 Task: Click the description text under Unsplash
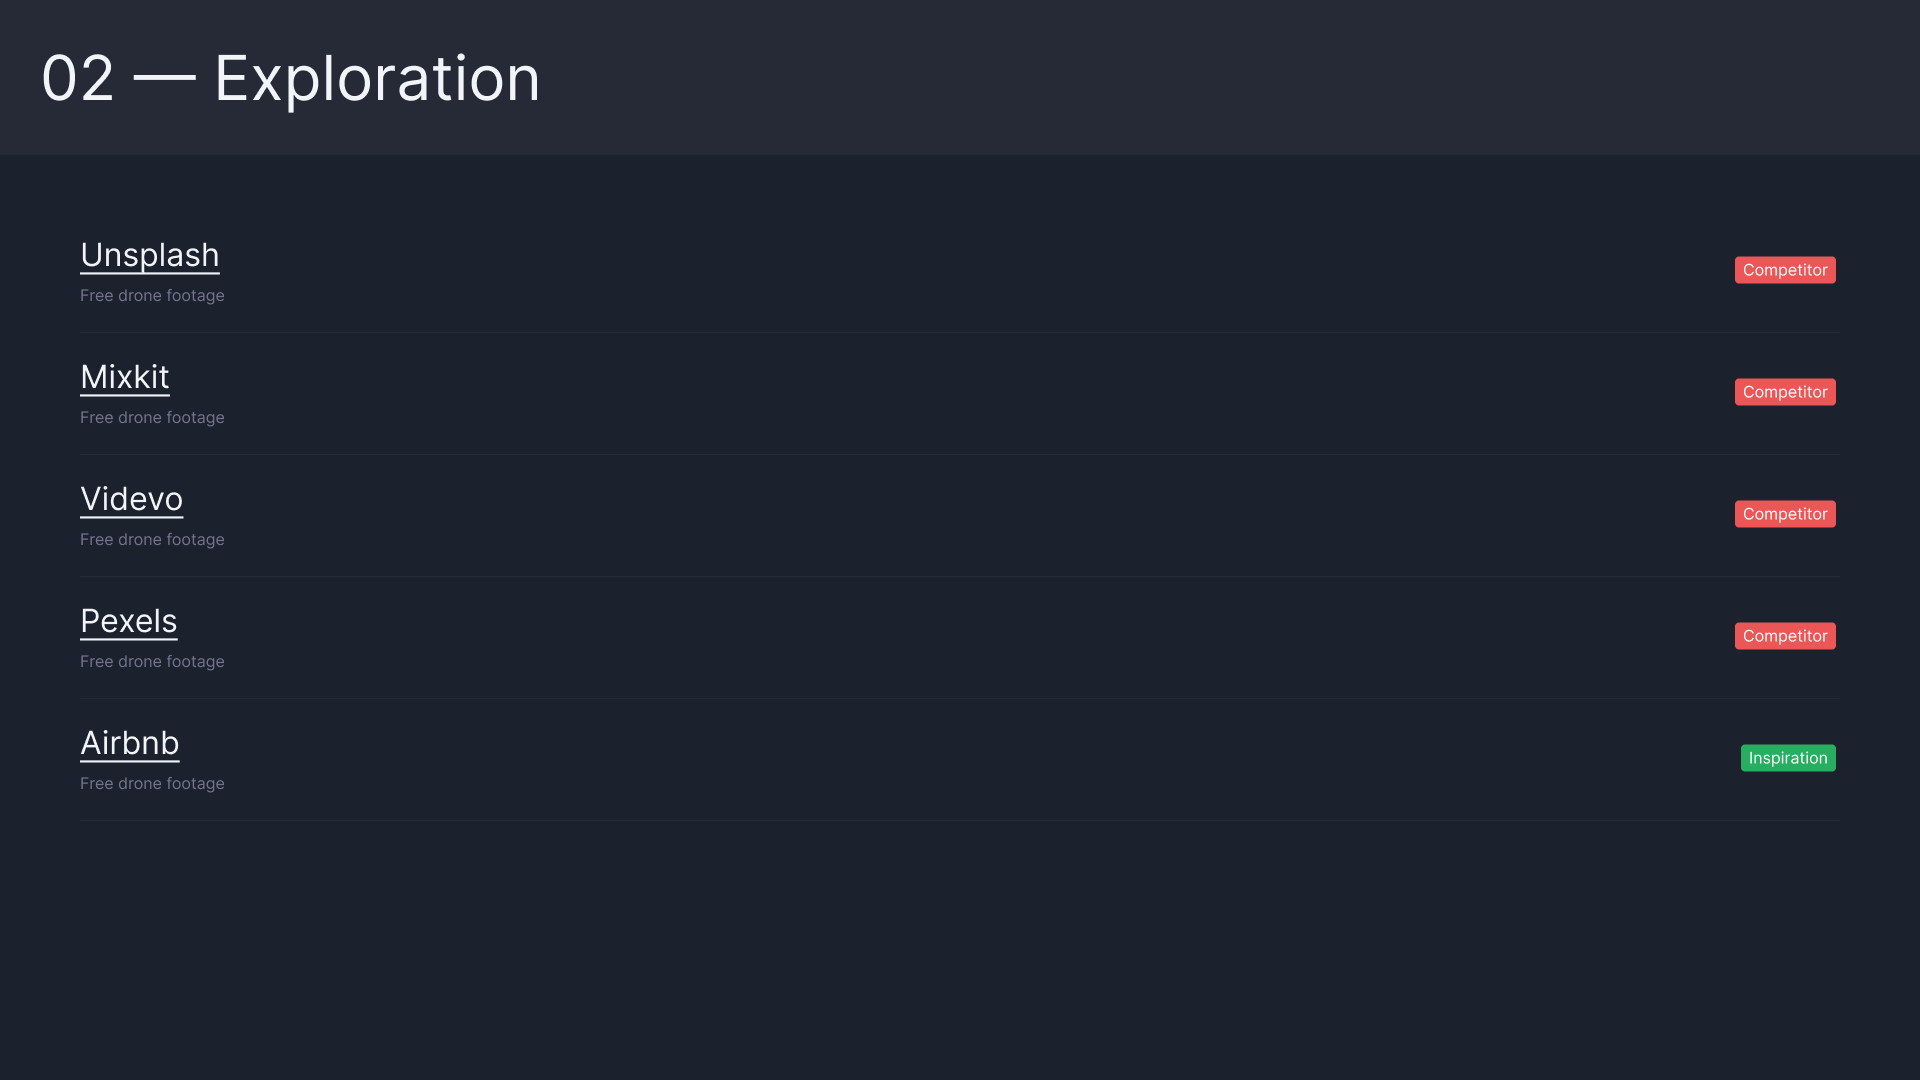pos(152,296)
